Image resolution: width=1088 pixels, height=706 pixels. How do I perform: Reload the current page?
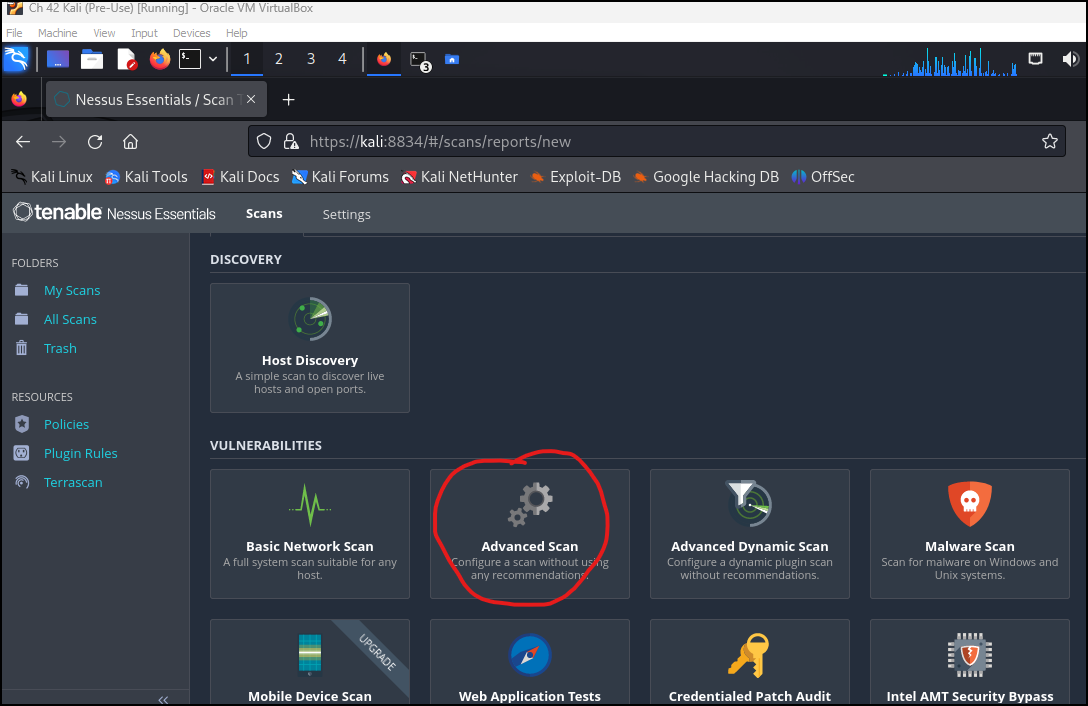(95, 142)
